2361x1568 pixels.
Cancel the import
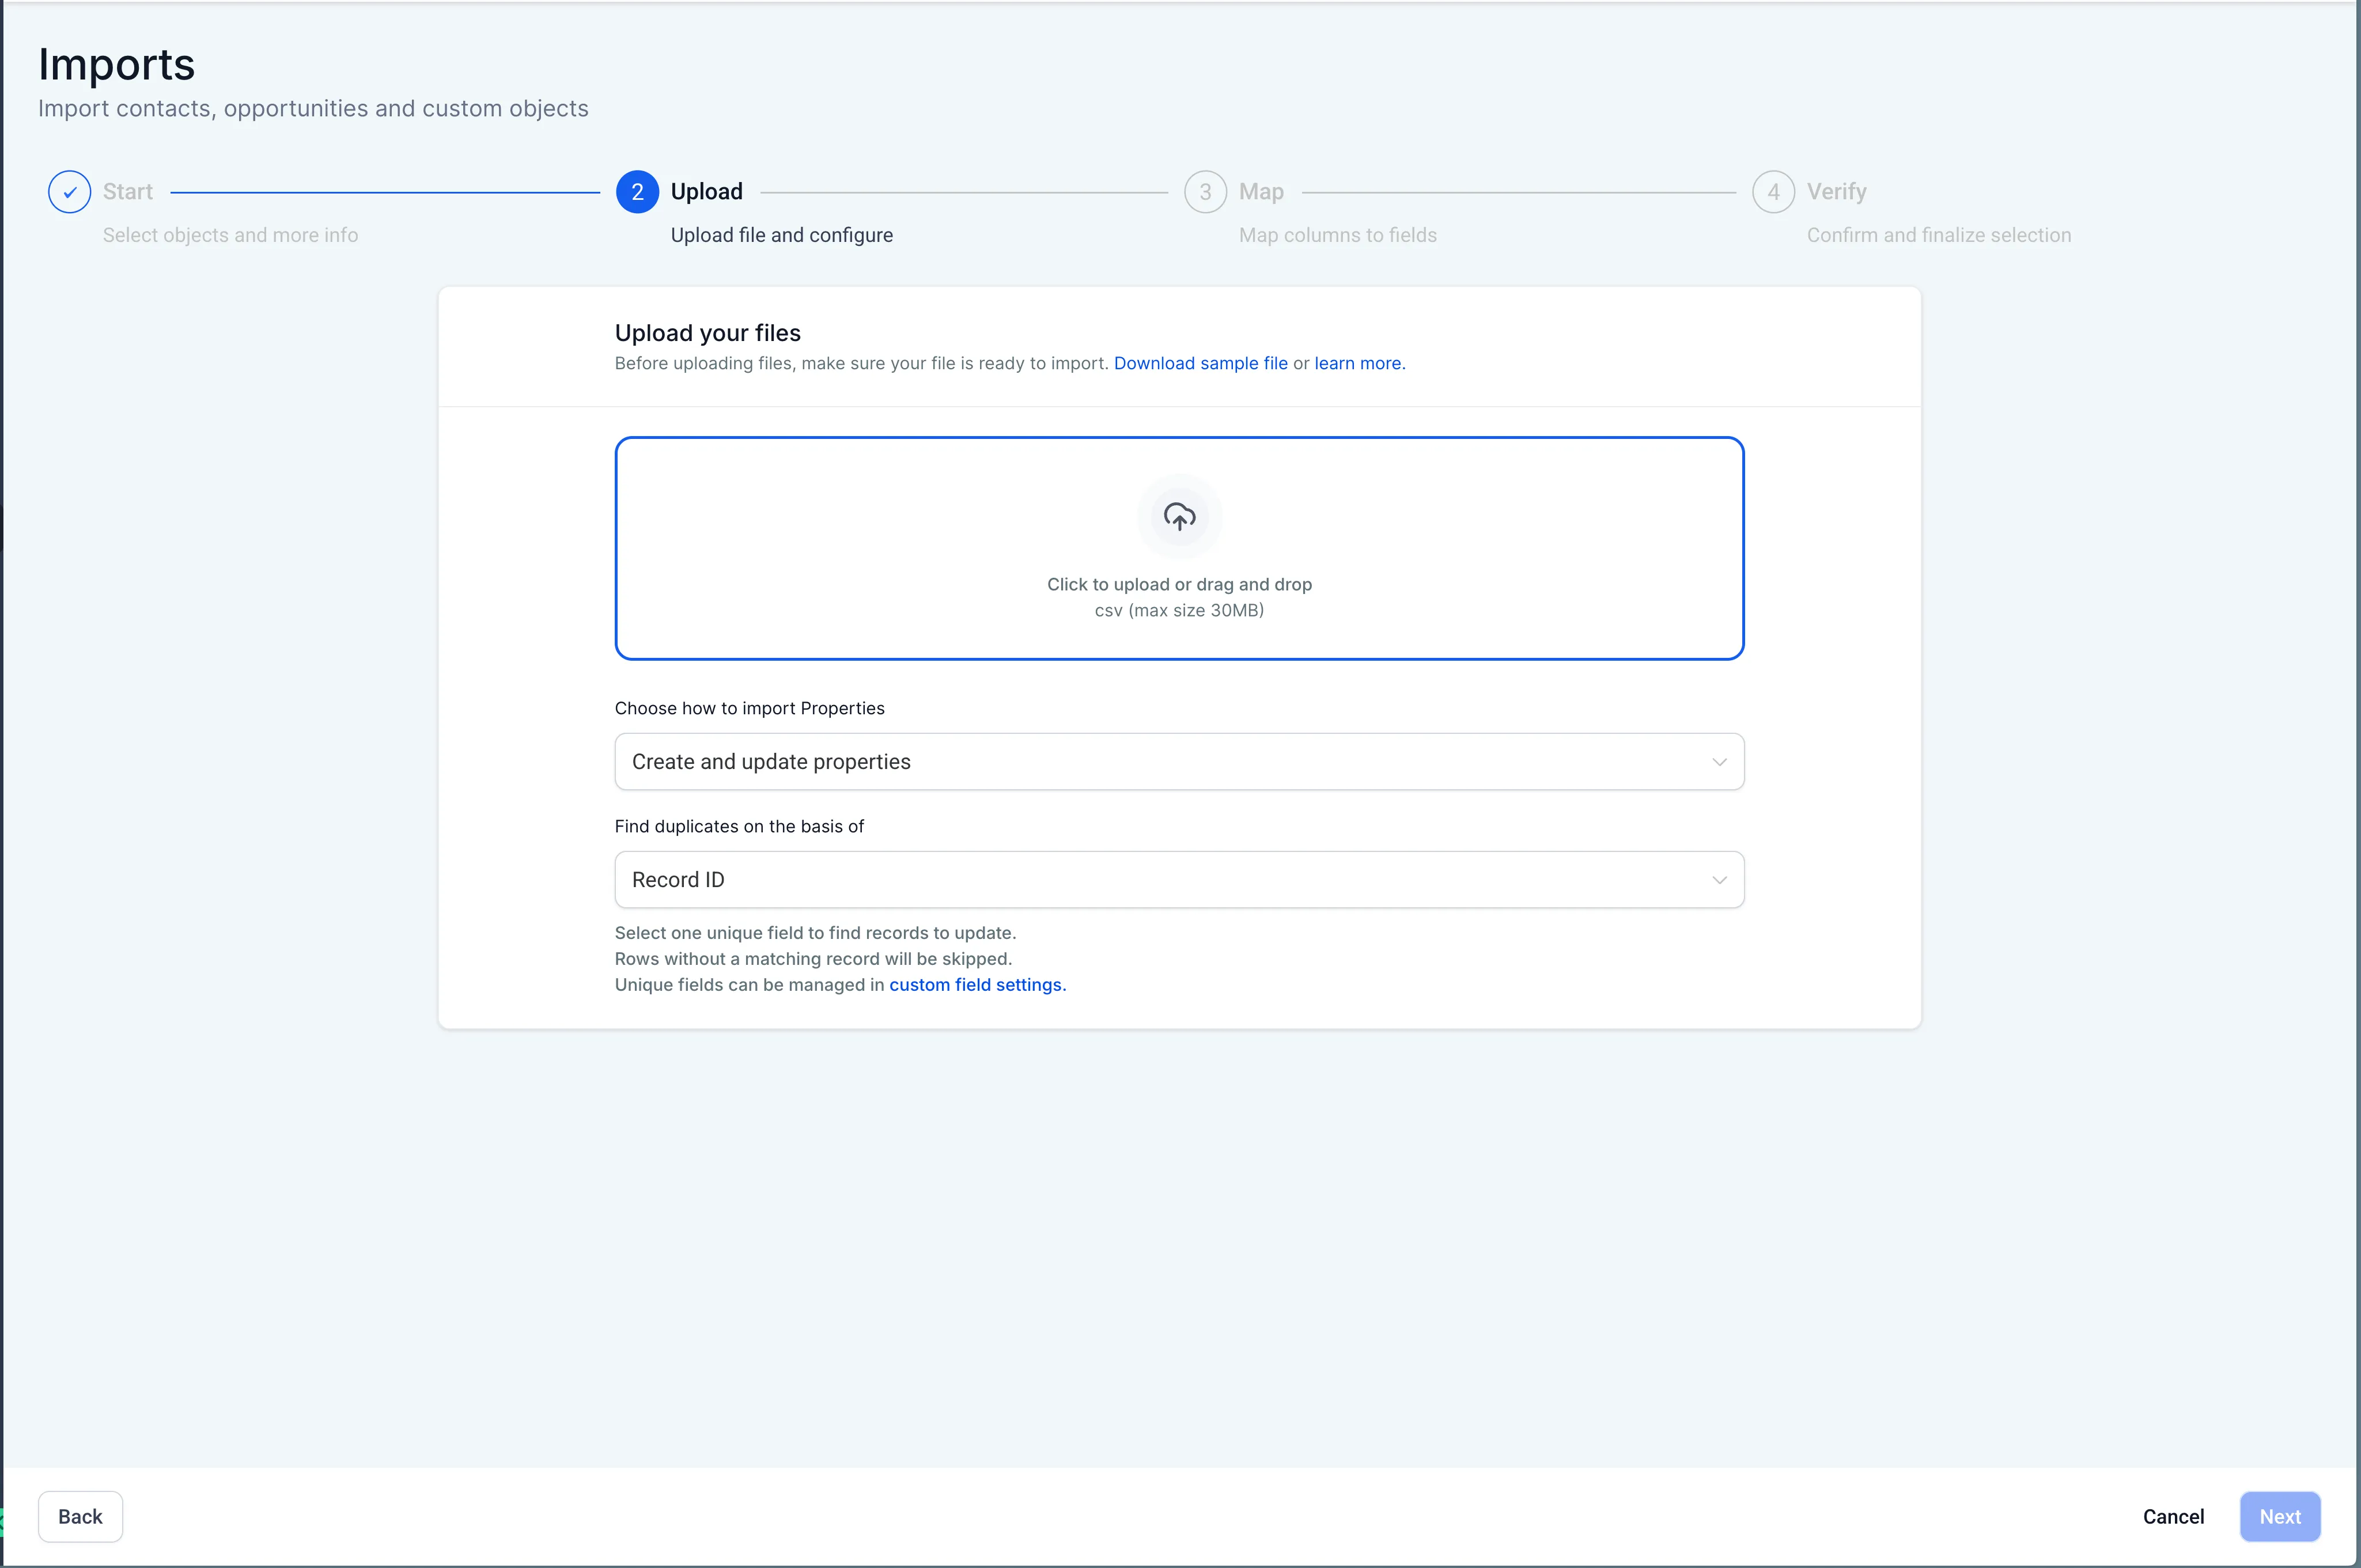[x=2173, y=1517]
